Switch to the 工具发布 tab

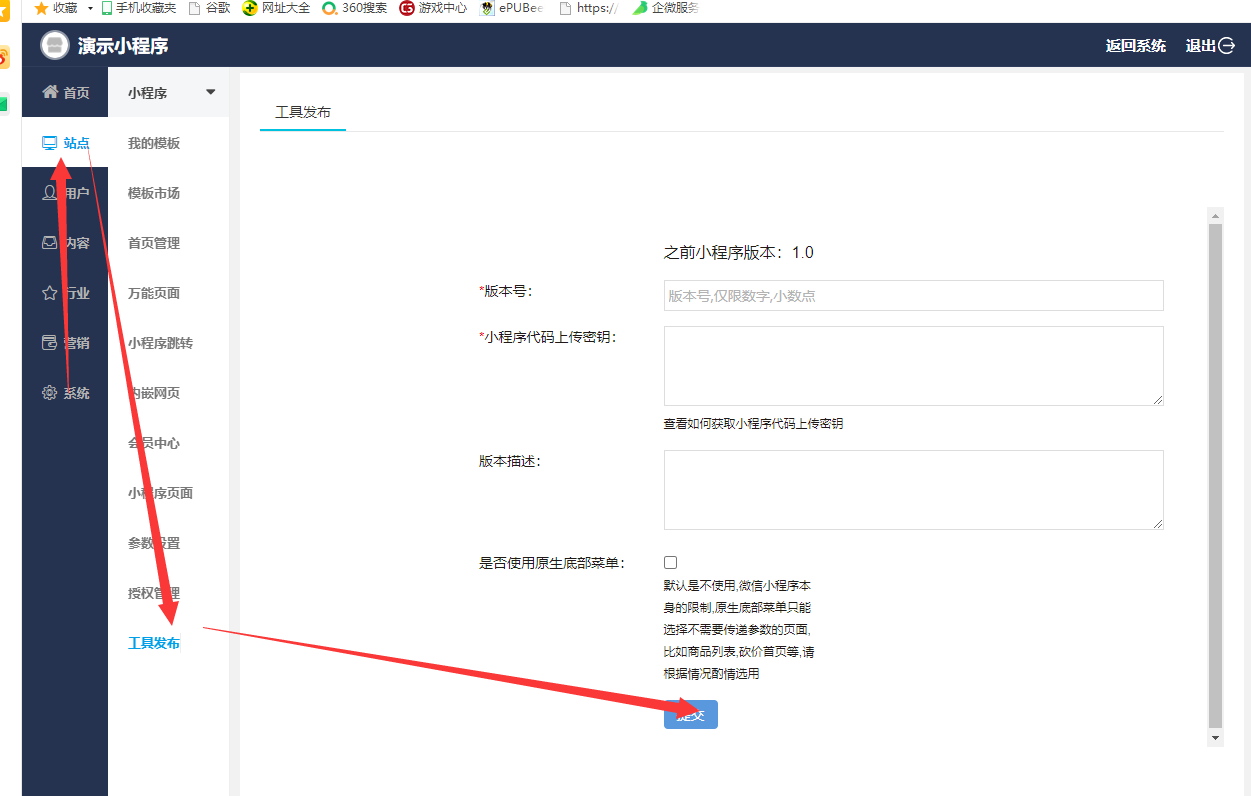click(303, 113)
